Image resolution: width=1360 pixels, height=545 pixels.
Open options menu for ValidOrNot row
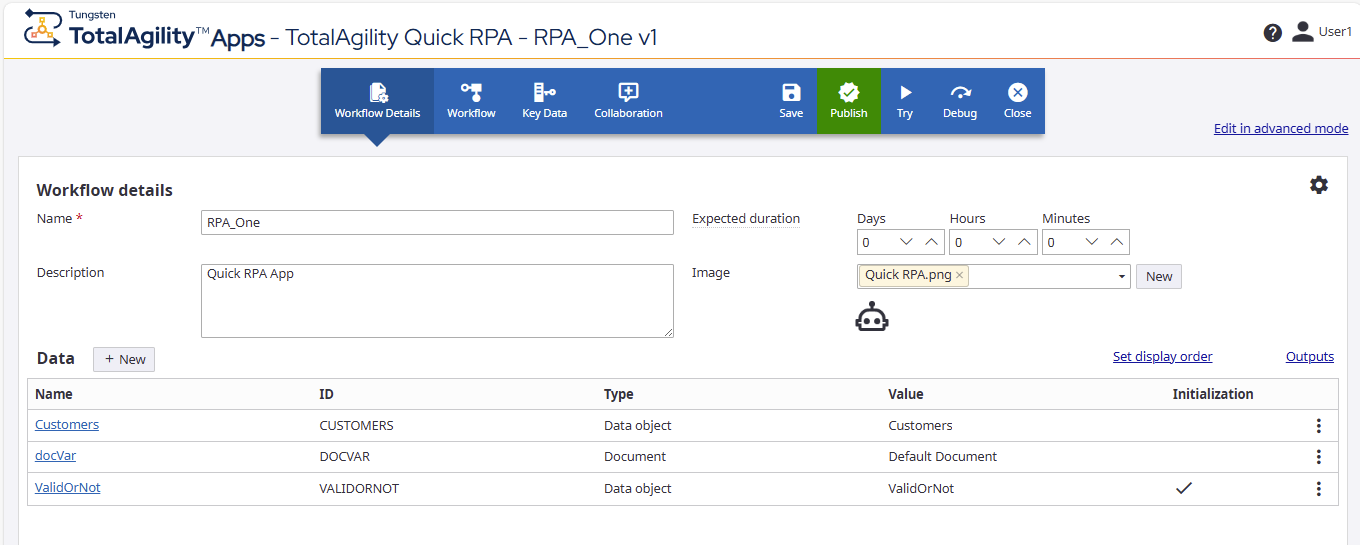(x=1319, y=489)
